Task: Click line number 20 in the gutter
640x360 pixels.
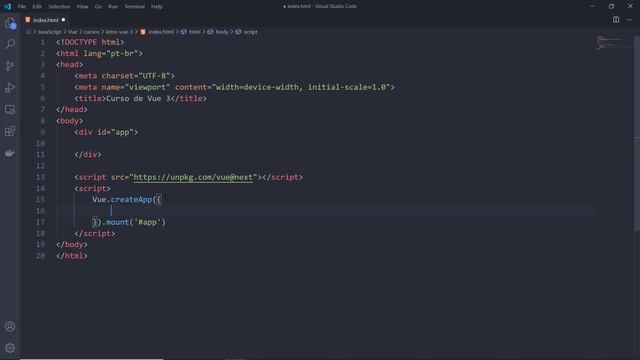Action: 40,256
